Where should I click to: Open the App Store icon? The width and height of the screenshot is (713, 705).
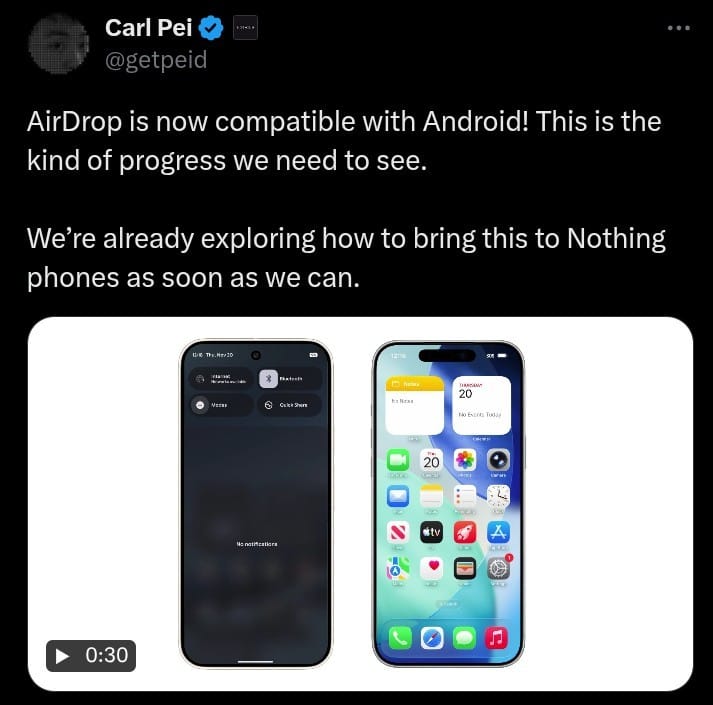[x=498, y=532]
